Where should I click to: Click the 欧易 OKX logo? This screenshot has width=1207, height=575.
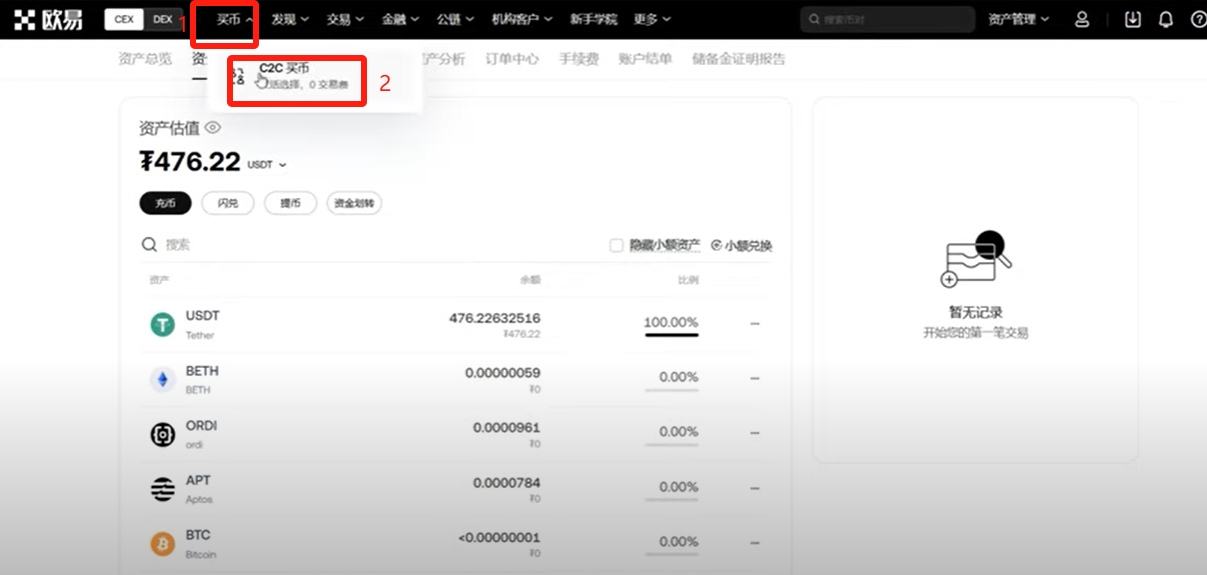tap(49, 19)
